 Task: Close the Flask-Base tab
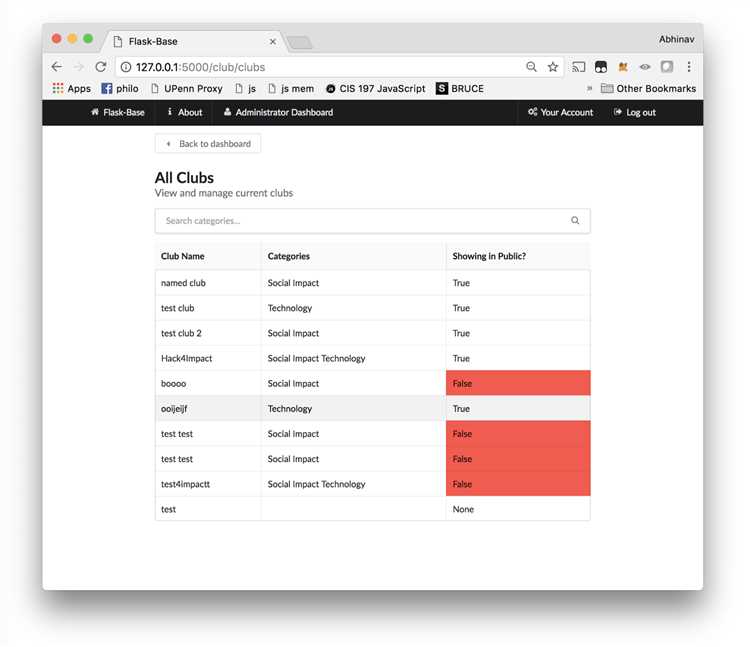[x=273, y=42]
